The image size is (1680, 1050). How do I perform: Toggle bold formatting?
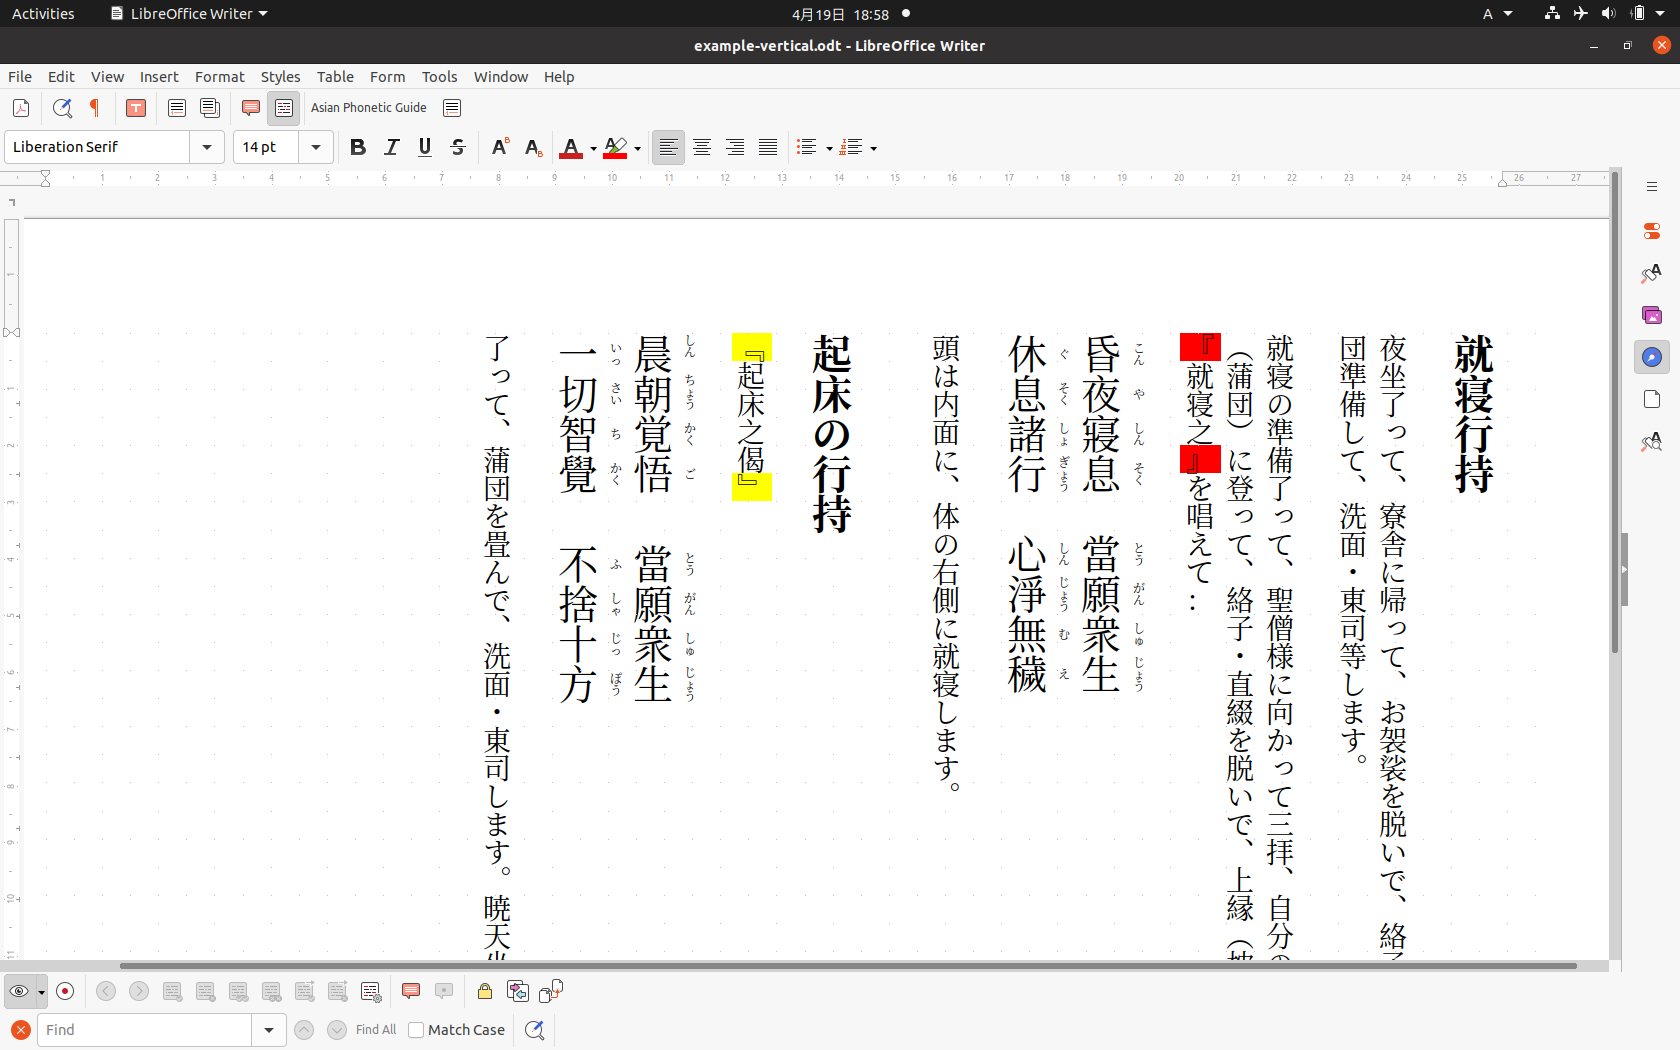(358, 147)
